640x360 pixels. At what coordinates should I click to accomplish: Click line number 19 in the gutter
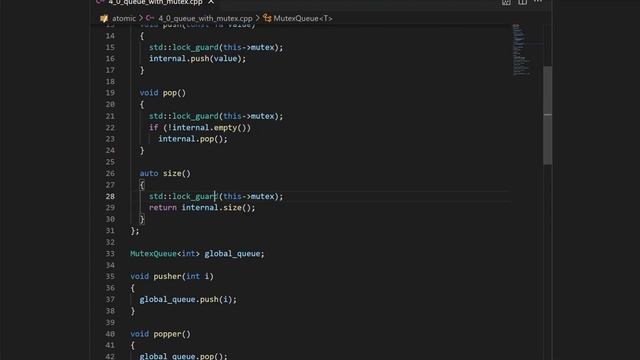(x=110, y=93)
